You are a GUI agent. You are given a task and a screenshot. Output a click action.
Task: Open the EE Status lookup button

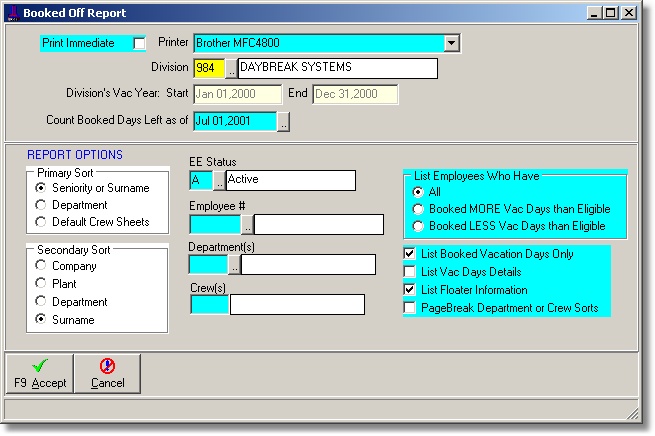pyautogui.click(x=219, y=180)
